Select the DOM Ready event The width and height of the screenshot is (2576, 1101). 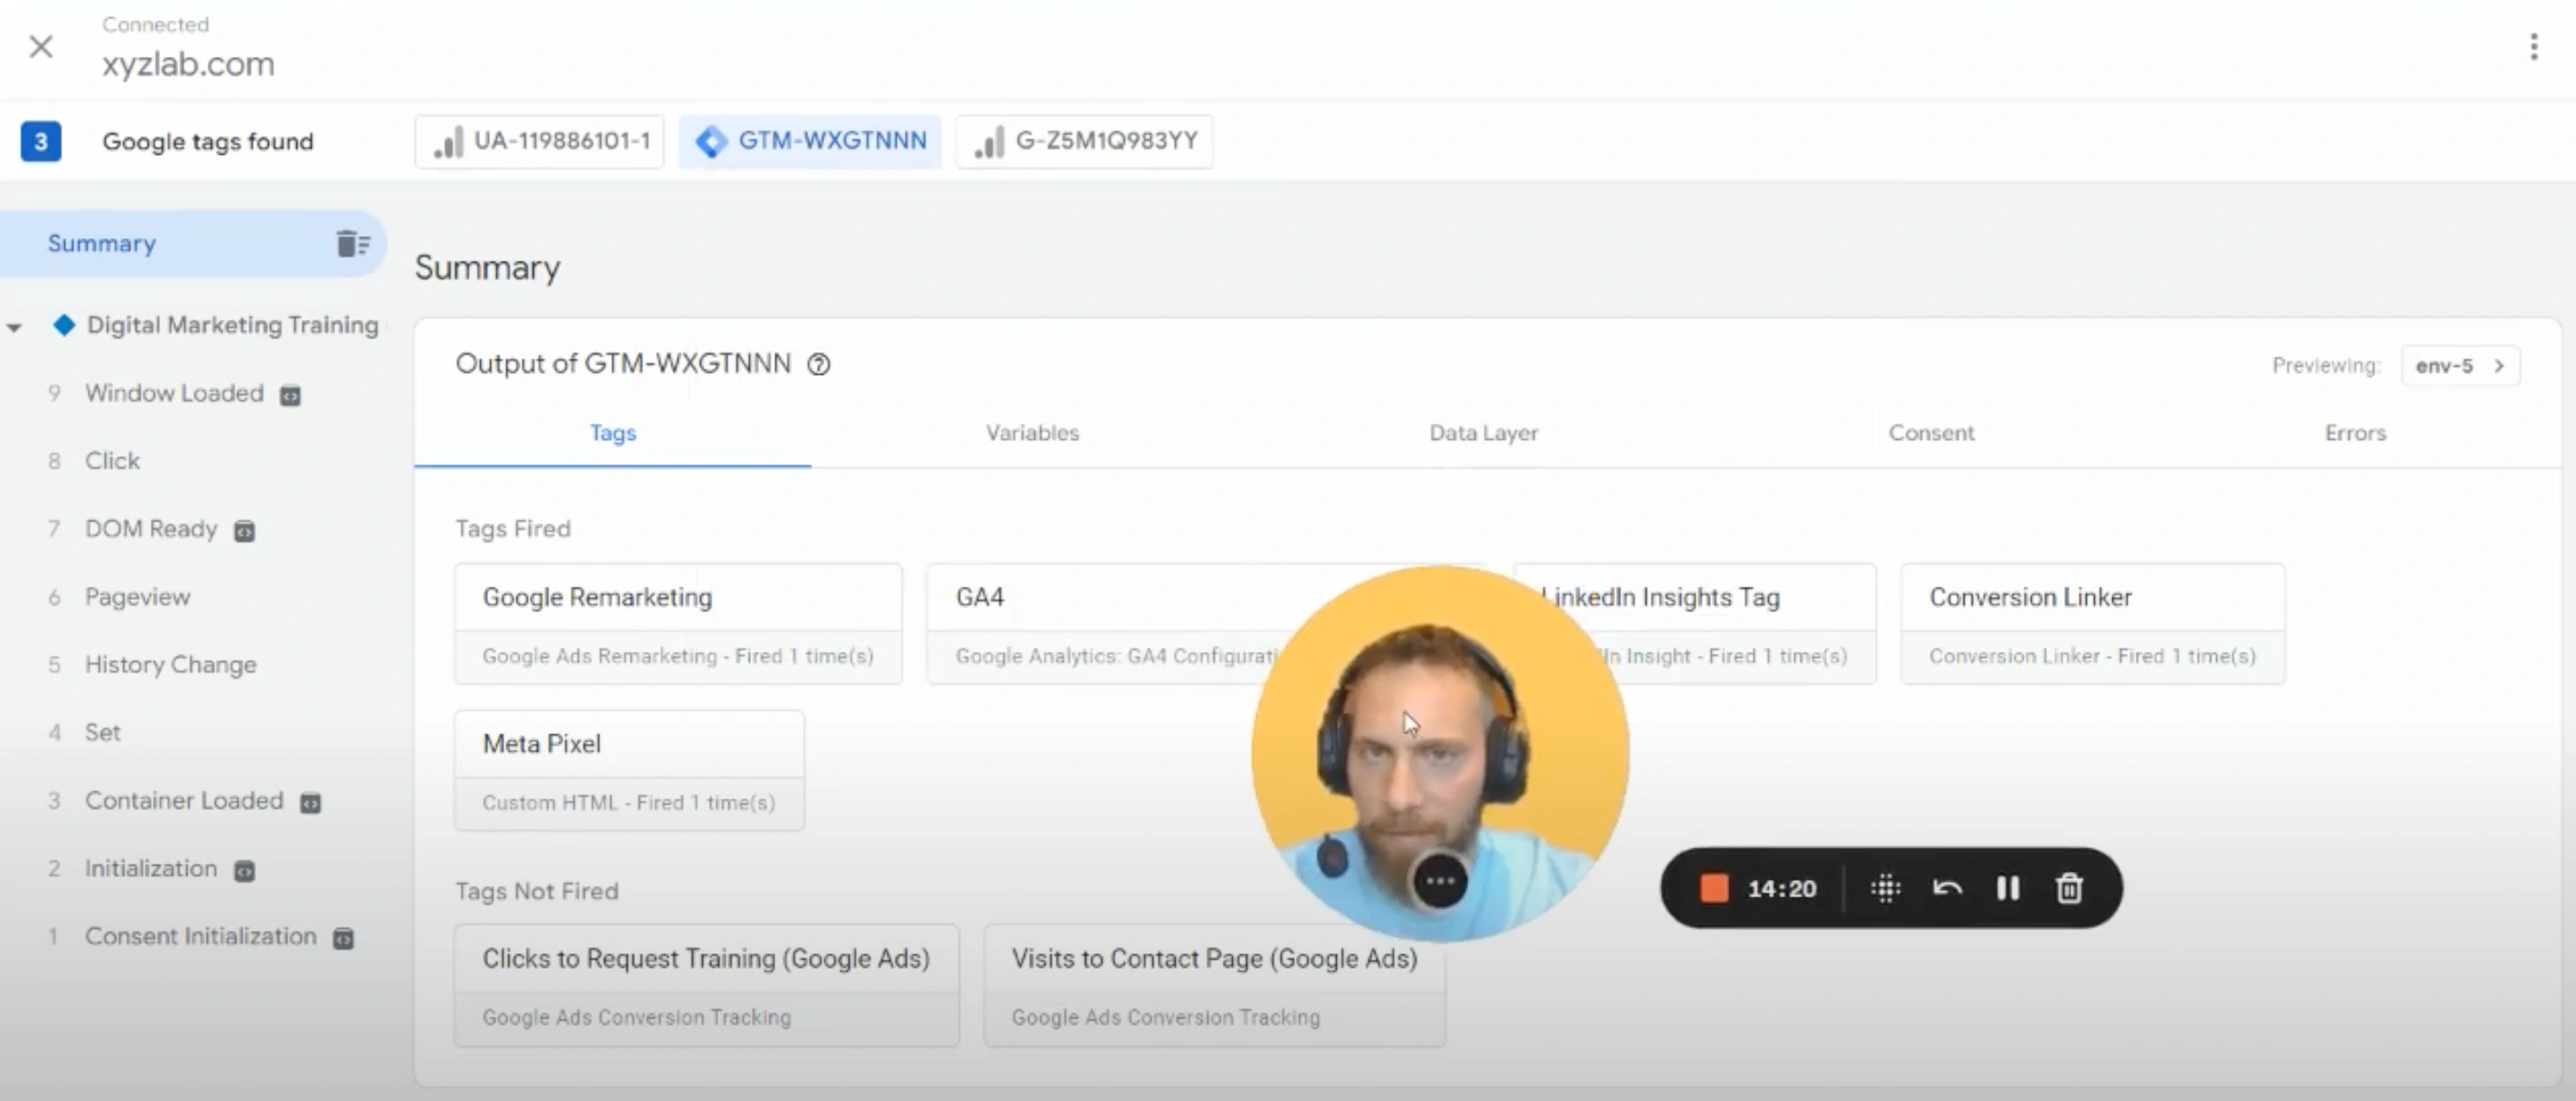point(151,529)
